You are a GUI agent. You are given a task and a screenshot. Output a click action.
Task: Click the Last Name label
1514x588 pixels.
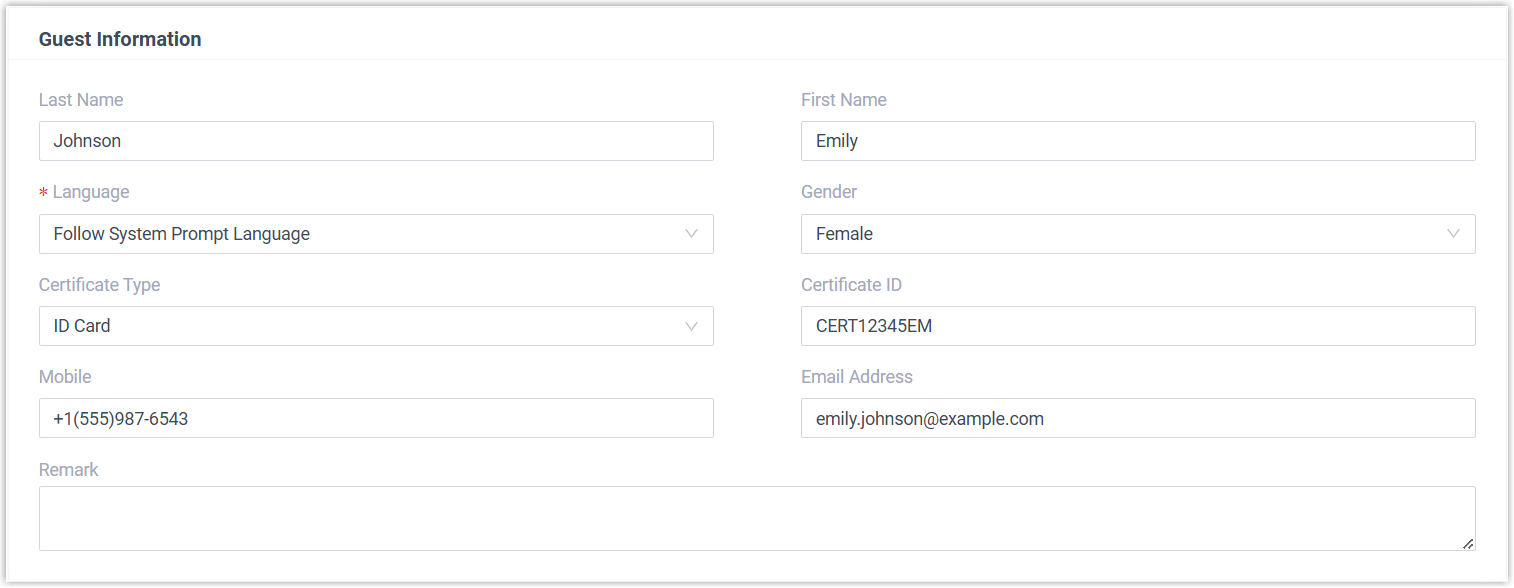coord(81,100)
